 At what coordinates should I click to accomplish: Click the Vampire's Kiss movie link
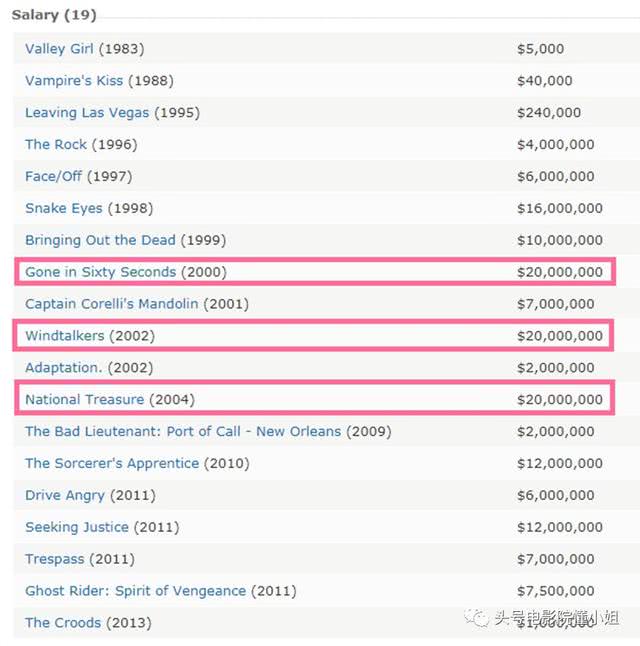tap(73, 81)
